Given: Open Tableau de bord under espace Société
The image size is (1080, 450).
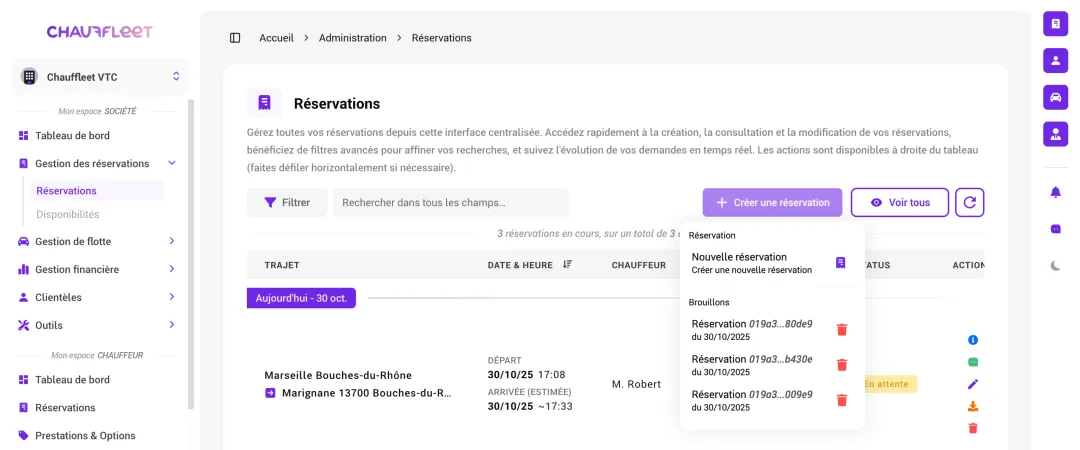Looking at the screenshot, I should (96, 136).
